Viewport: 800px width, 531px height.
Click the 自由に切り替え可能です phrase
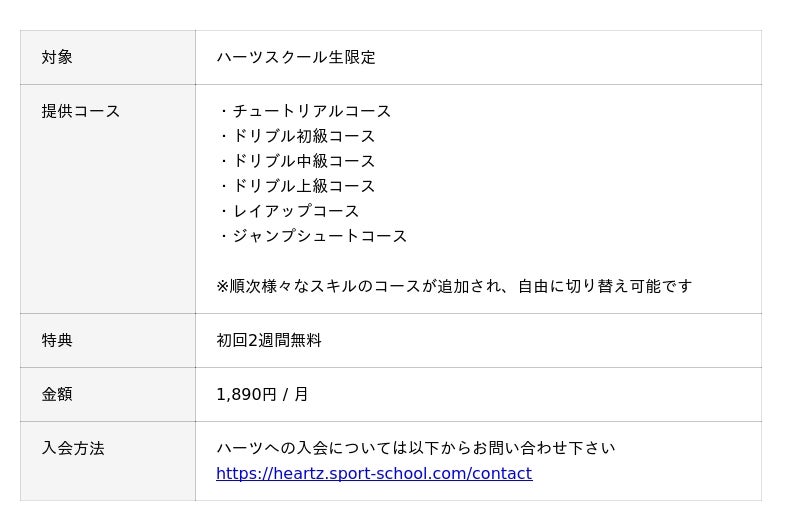click(x=605, y=286)
